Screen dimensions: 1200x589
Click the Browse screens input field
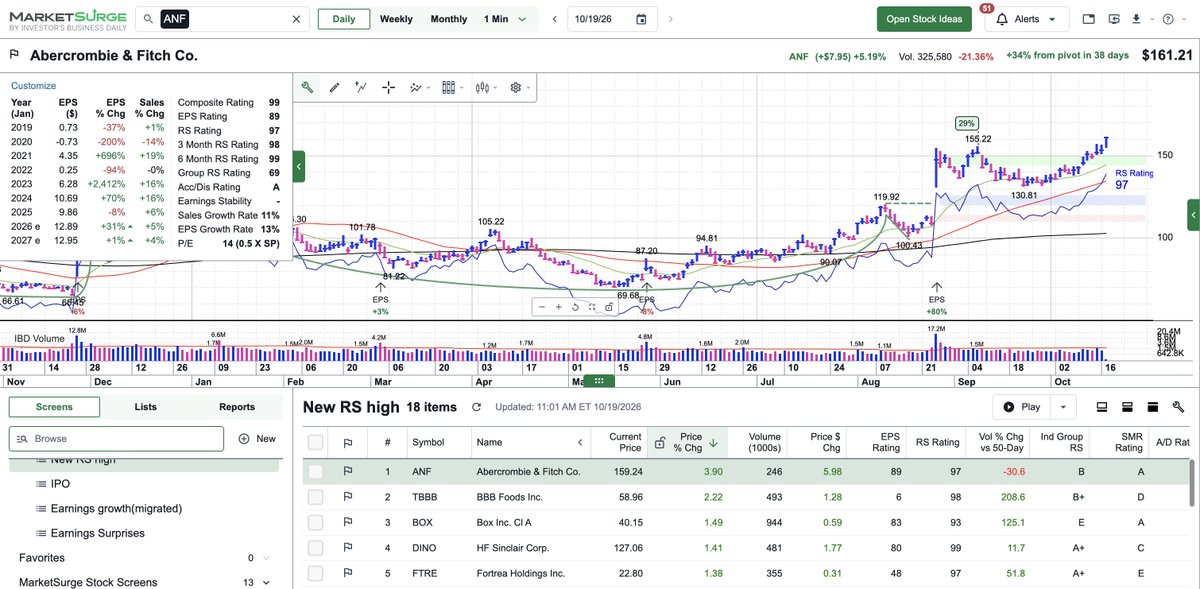116,439
